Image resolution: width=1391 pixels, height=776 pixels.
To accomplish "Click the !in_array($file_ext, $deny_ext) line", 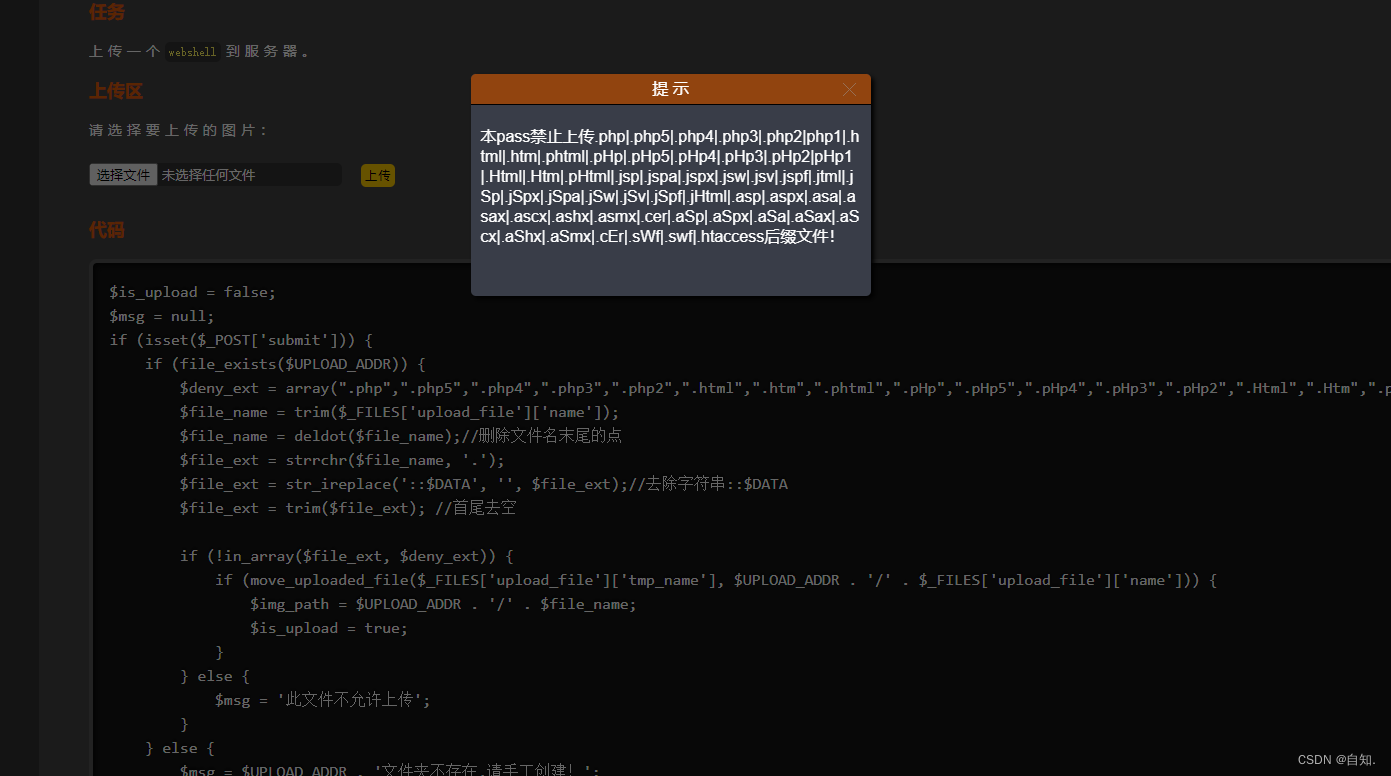I will [x=347, y=556].
